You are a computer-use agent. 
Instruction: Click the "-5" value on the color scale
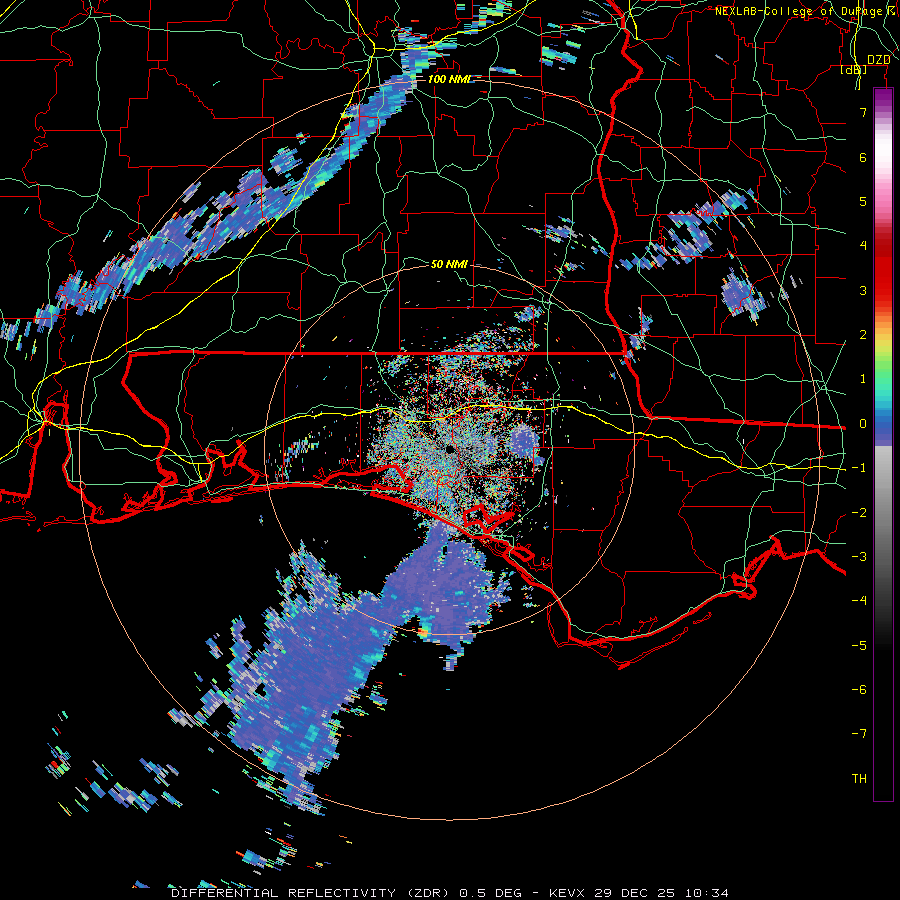click(859, 646)
